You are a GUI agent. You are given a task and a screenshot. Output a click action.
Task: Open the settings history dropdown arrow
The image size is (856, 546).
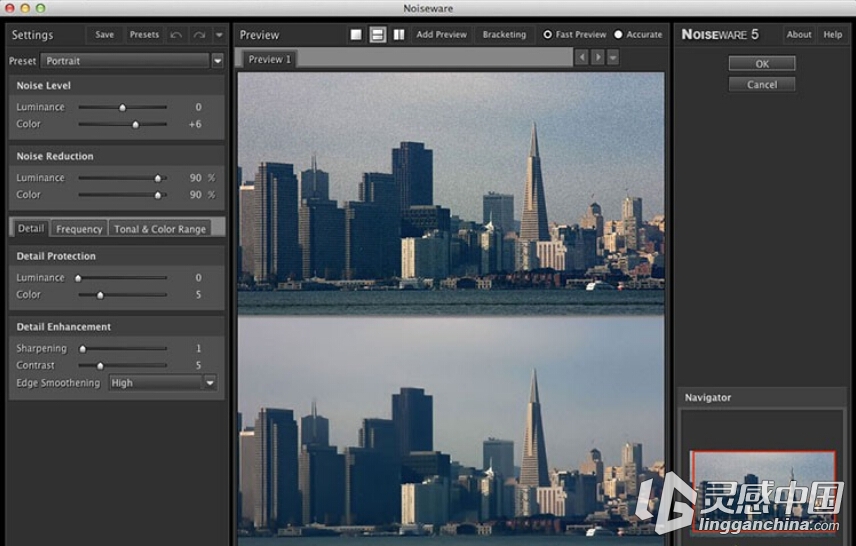219,35
